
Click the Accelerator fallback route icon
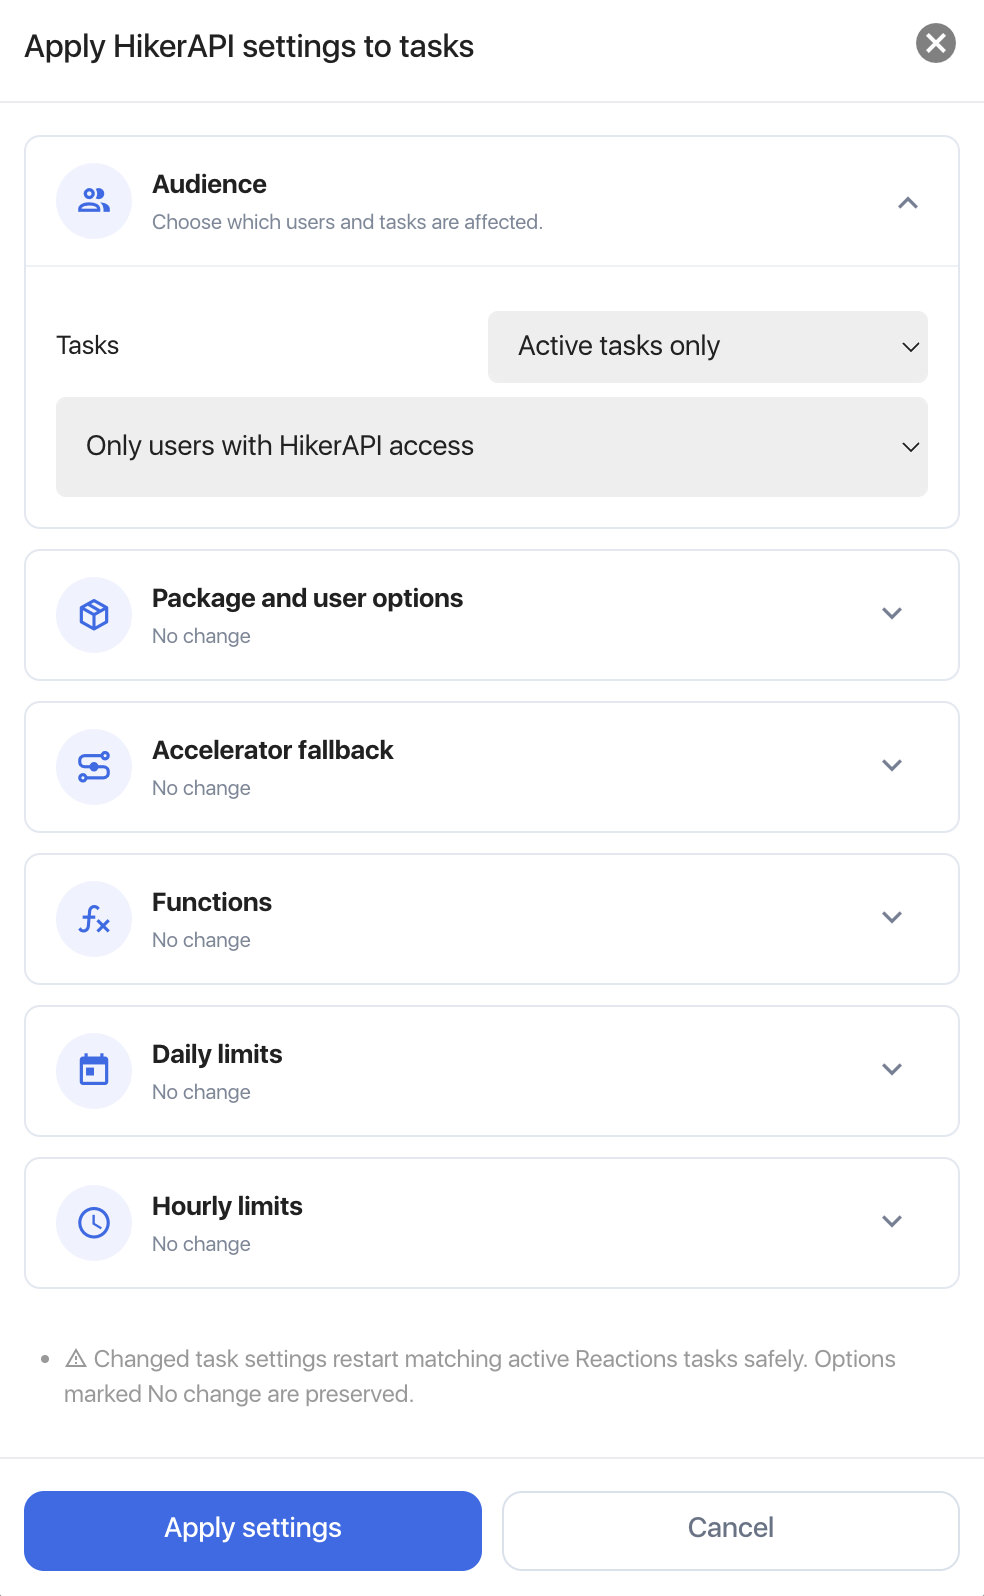[x=94, y=767]
